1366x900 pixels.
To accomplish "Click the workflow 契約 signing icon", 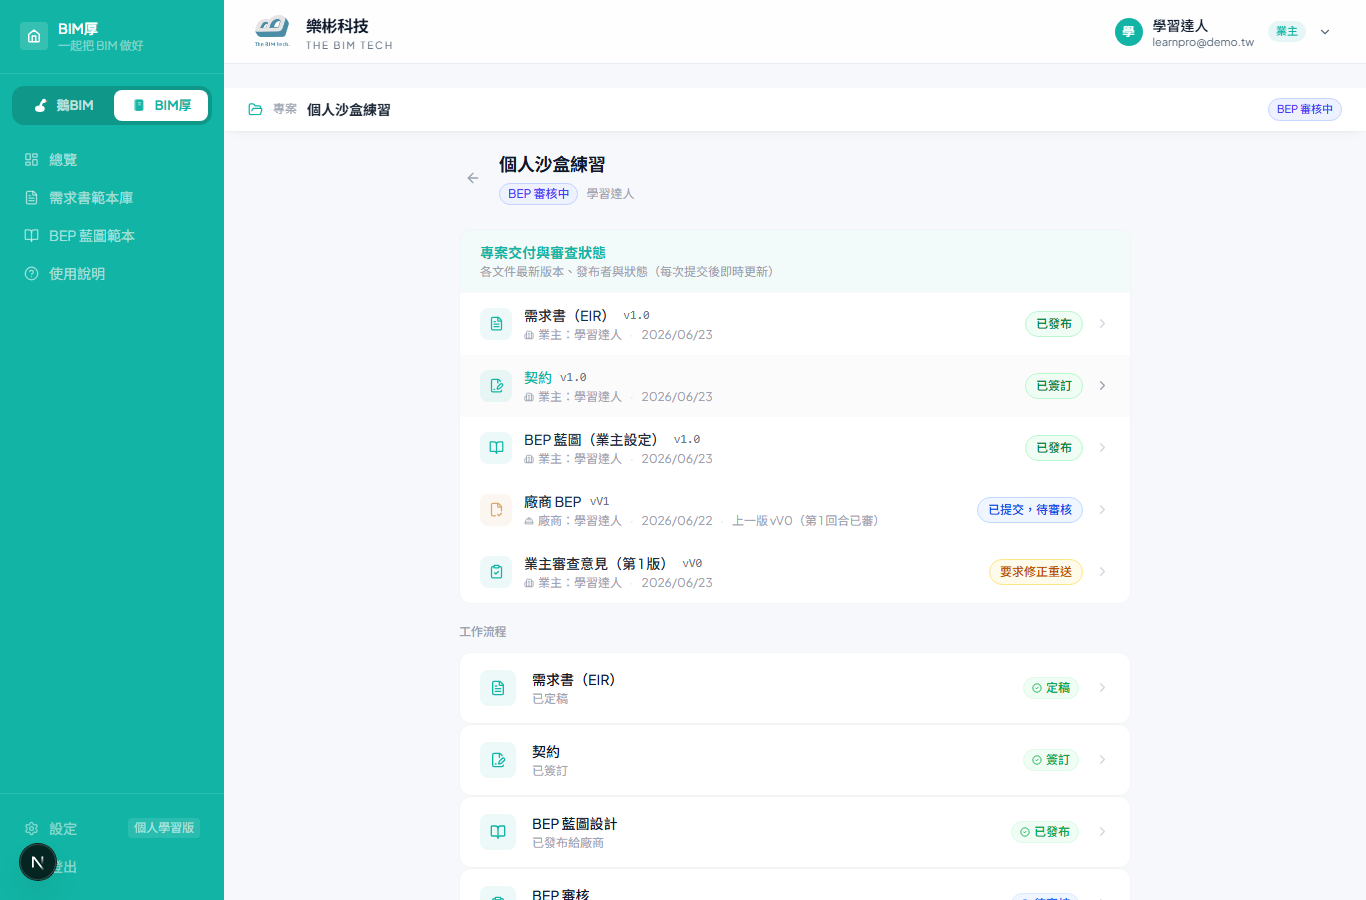I will (x=498, y=760).
